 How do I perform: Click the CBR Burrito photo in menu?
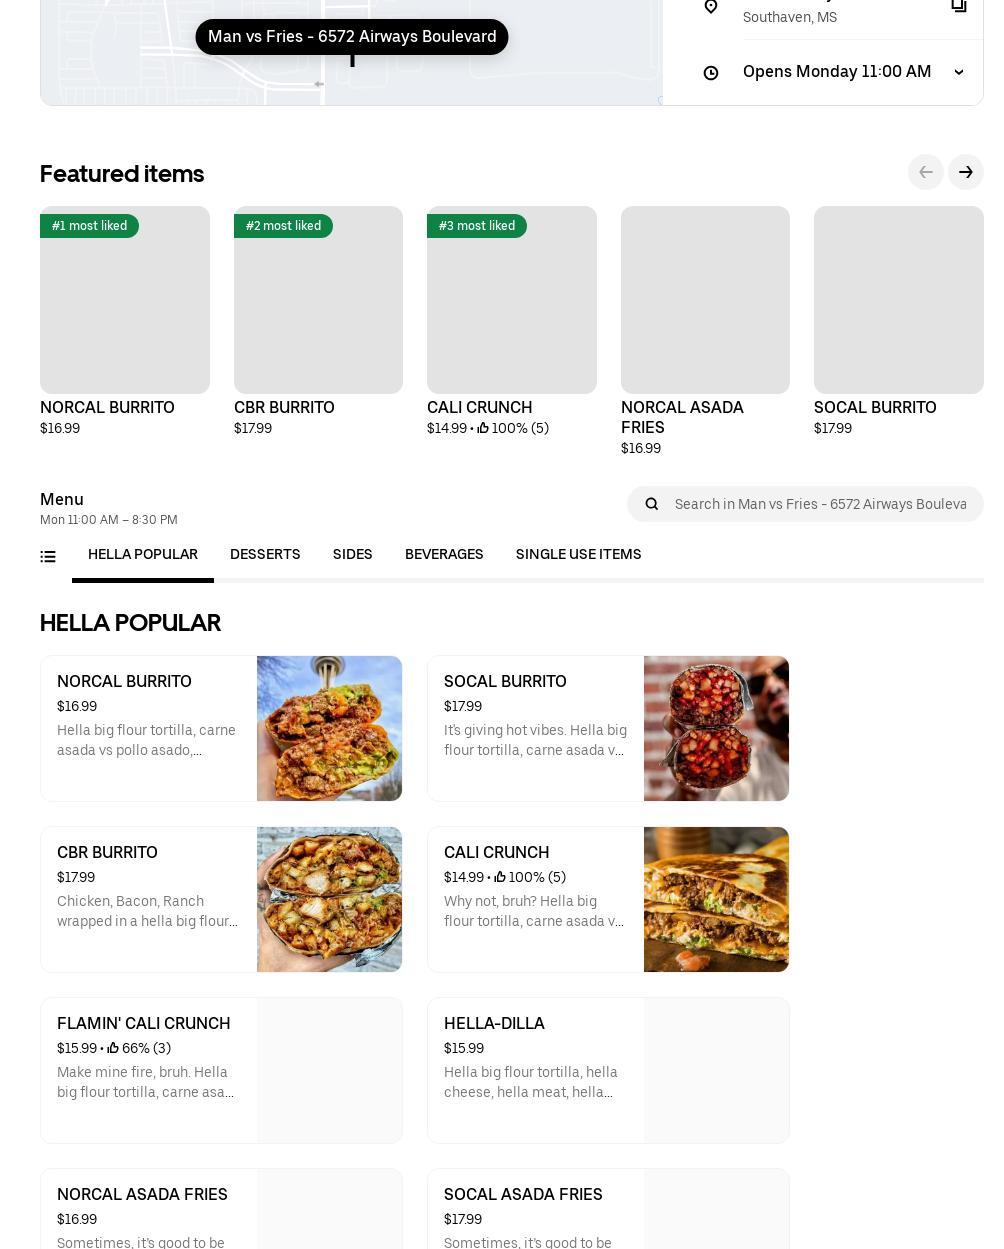329,899
